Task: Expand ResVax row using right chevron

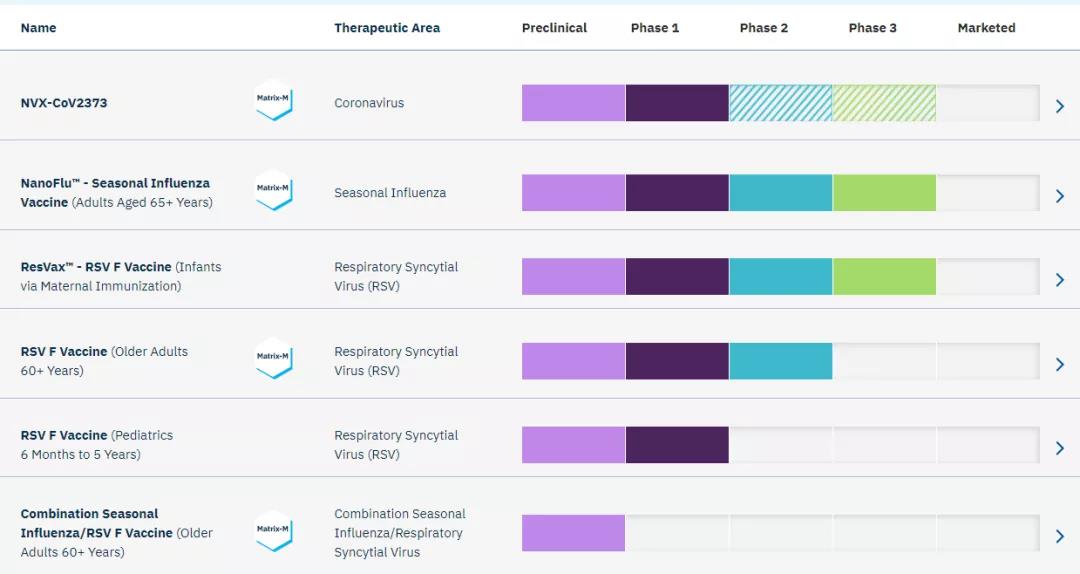Action: (1060, 280)
